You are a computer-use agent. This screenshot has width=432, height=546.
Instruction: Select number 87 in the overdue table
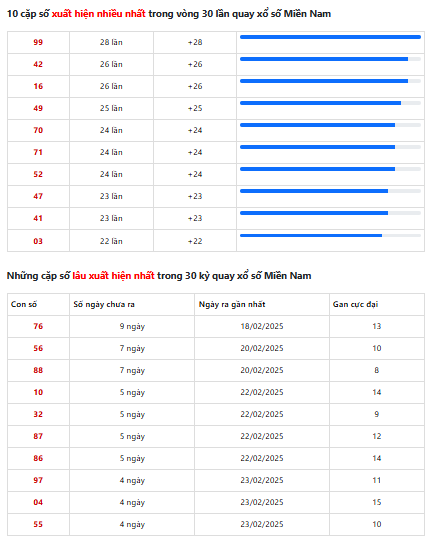[38, 436]
